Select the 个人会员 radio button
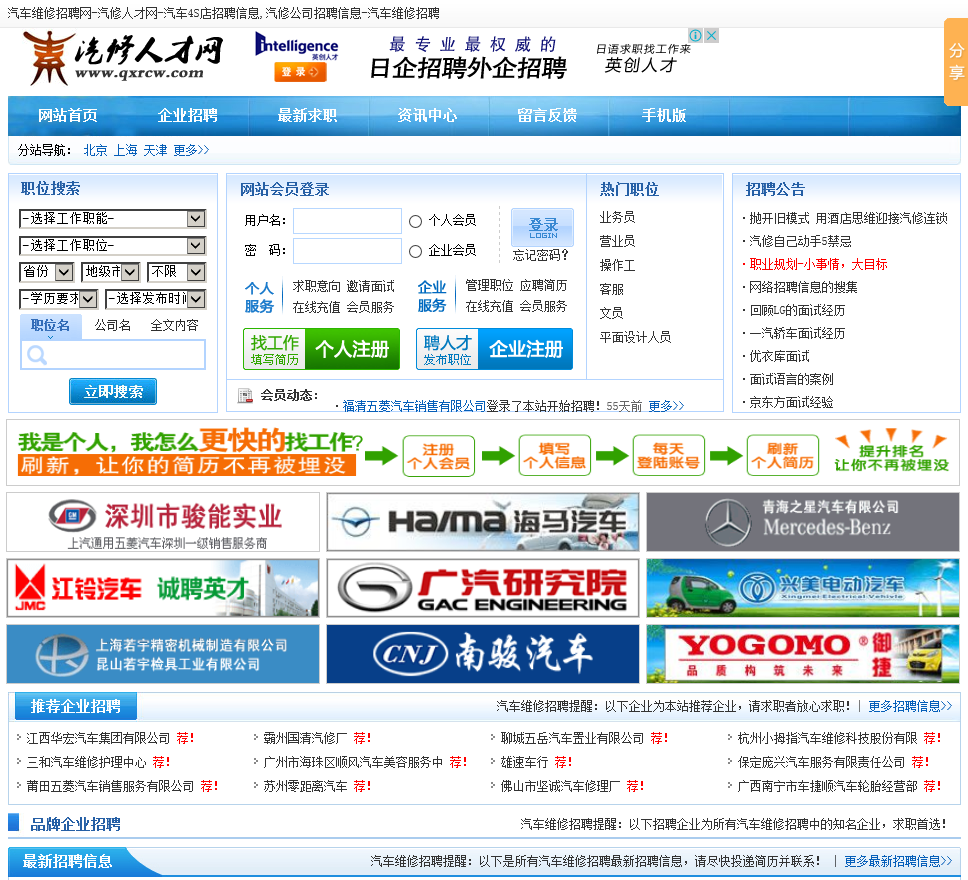The width and height of the screenshot is (968, 880). click(x=415, y=221)
